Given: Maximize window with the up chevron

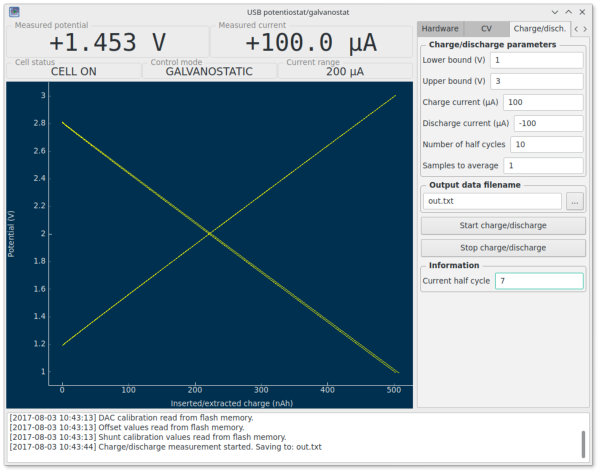Looking at the screenshot, I should pos(569,12).
